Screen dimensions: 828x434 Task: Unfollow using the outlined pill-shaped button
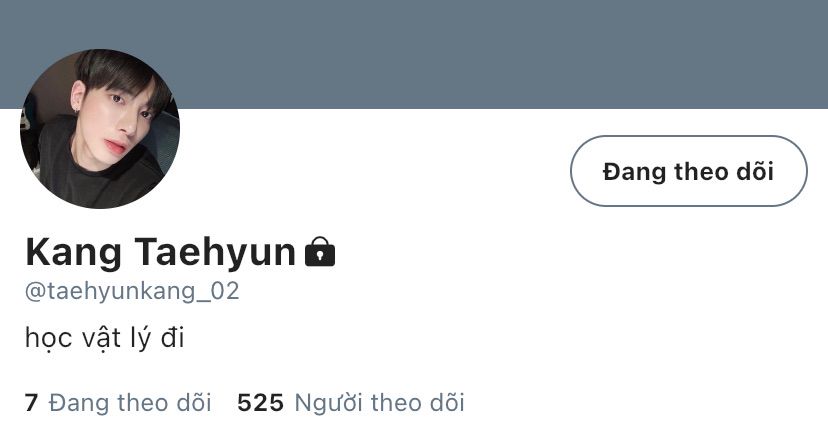point(689,171)
